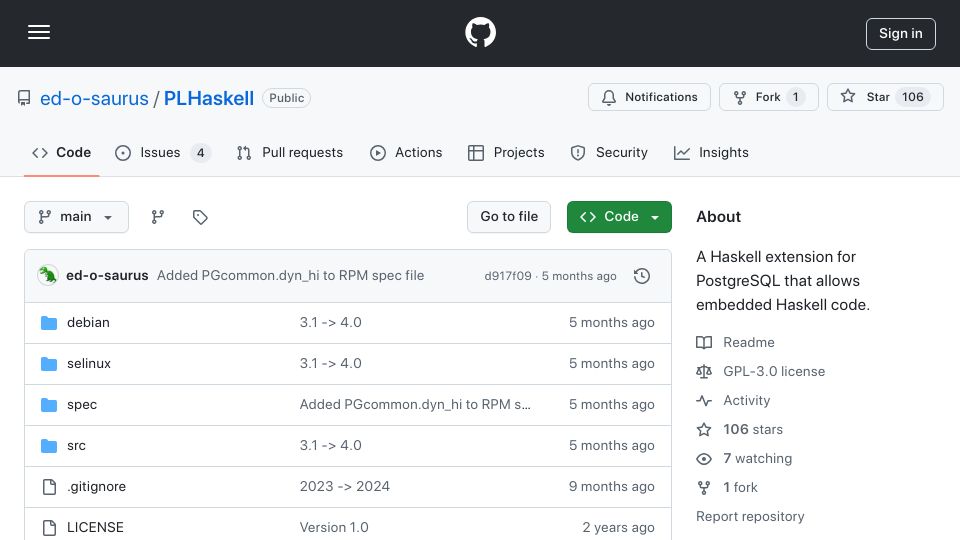Open debian's '3.1 -> 4.0' commit message
Screen dimensions: 960x540
point(331,323)
